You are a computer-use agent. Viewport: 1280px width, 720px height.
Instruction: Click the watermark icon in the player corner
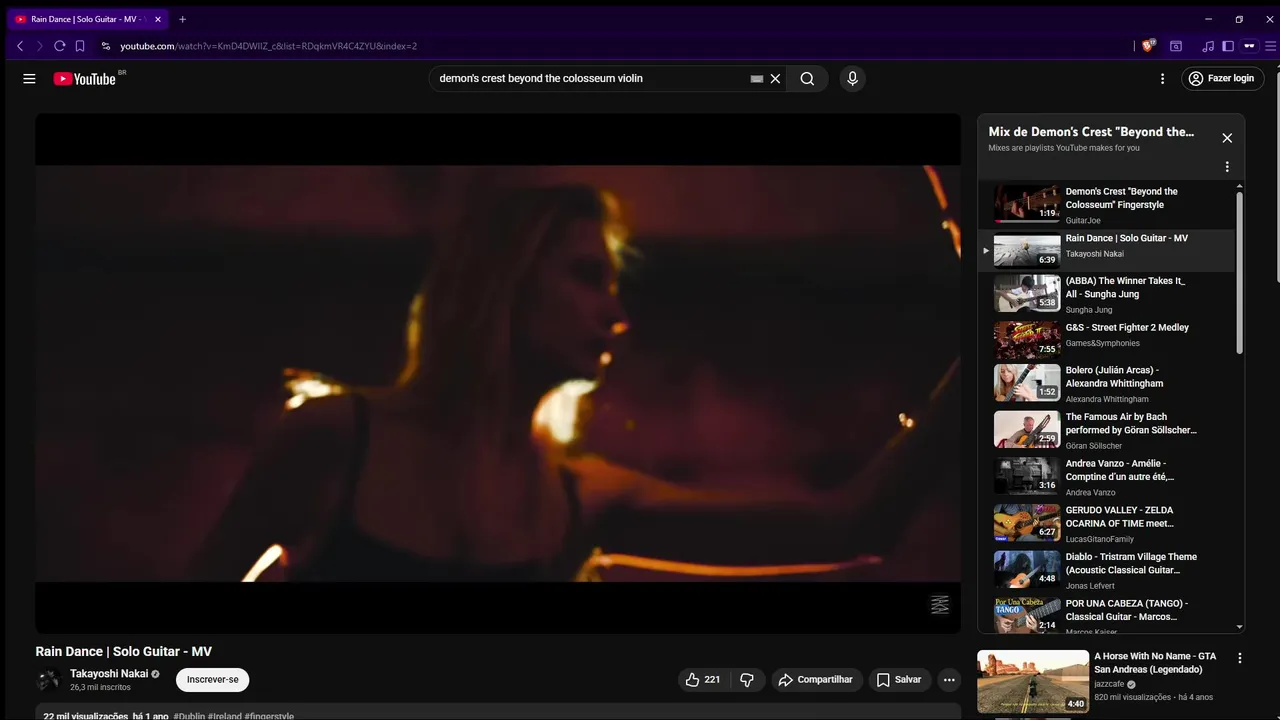pyautogui.click(x=940, y=605)
